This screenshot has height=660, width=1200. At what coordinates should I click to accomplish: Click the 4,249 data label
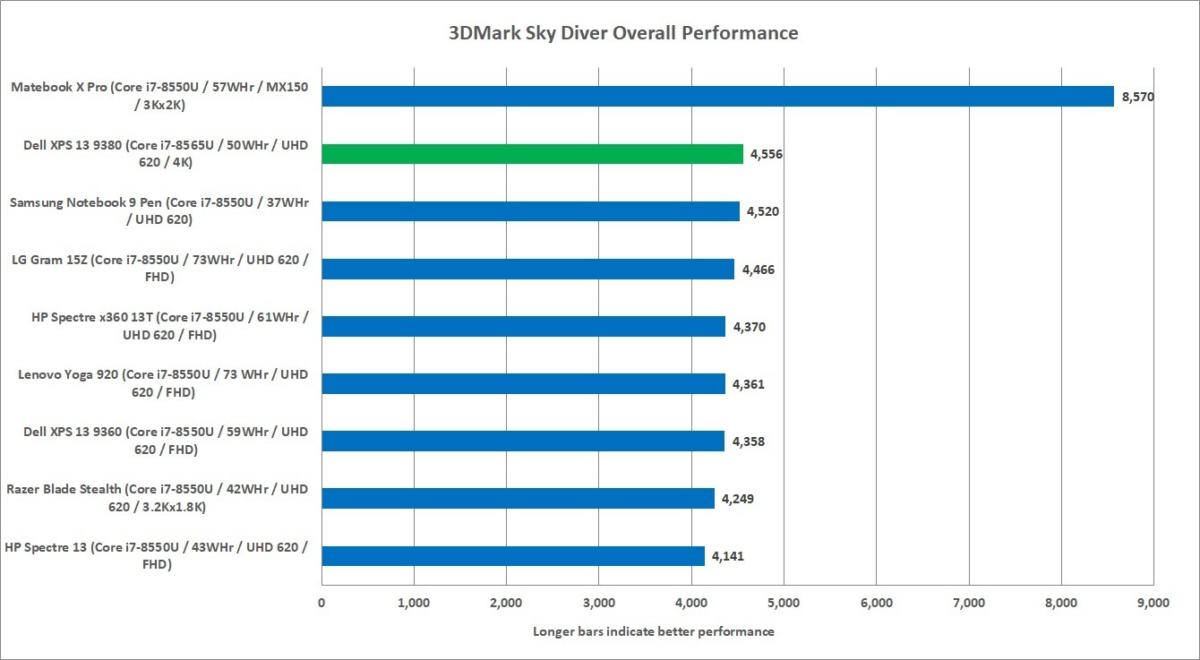click(x=739, y=499)
